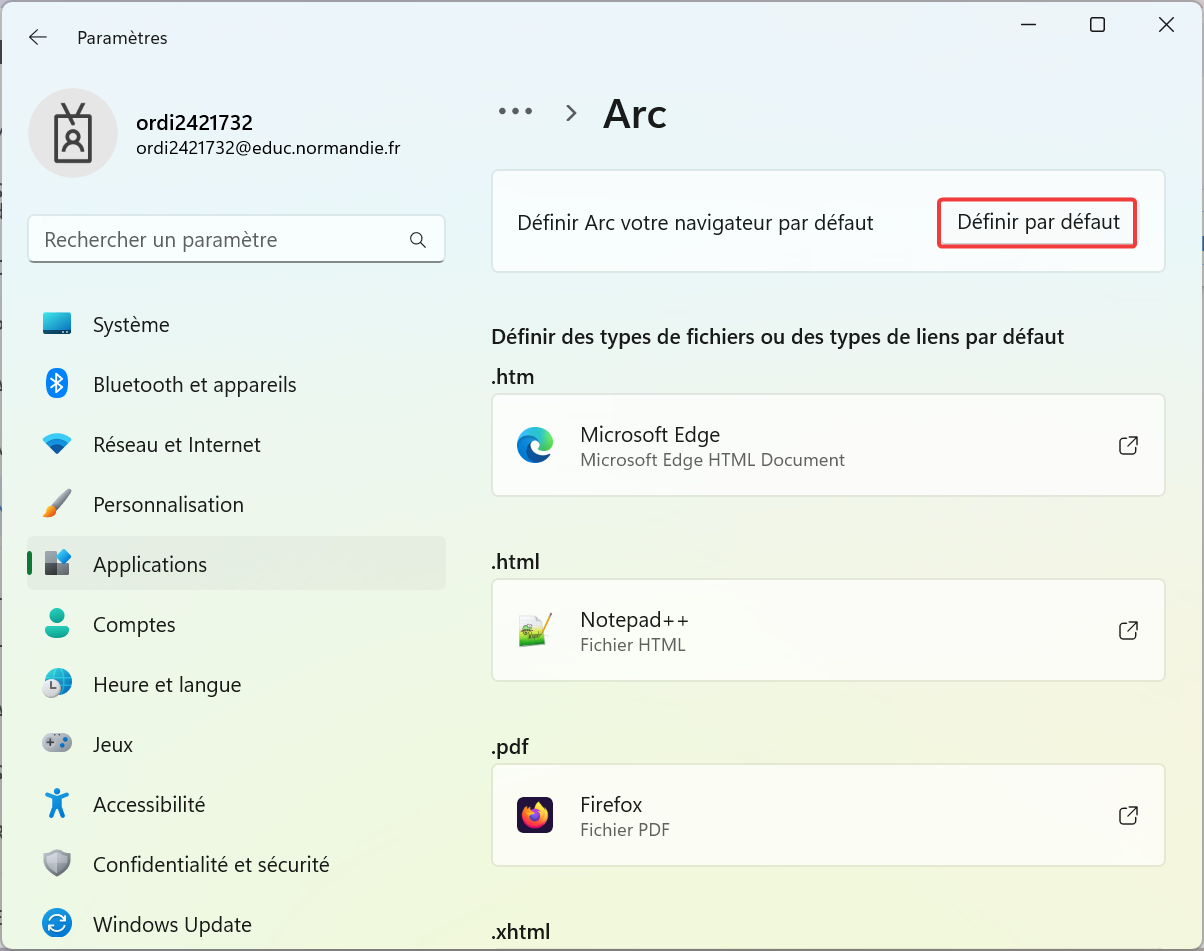Click the search magnifier icon
This screenshot has height=951, width=1204.
click(x=418, y=240)
